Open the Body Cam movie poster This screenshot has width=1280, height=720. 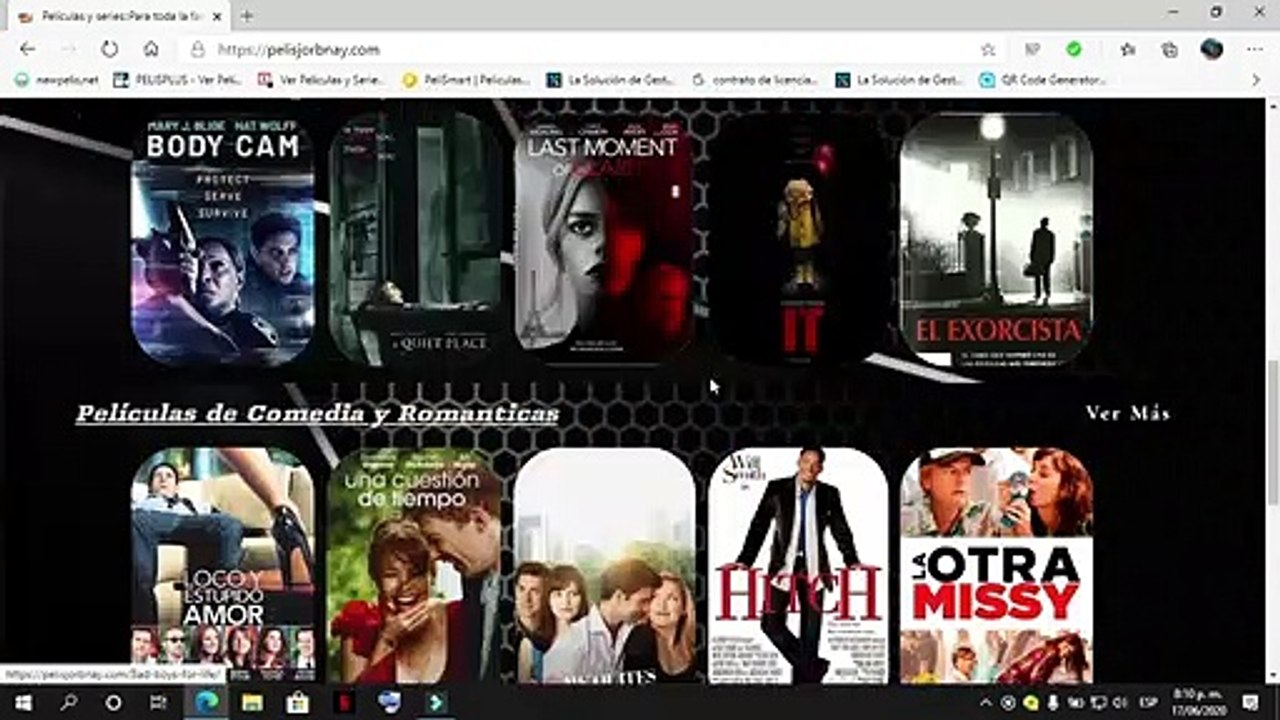[223, 237]
